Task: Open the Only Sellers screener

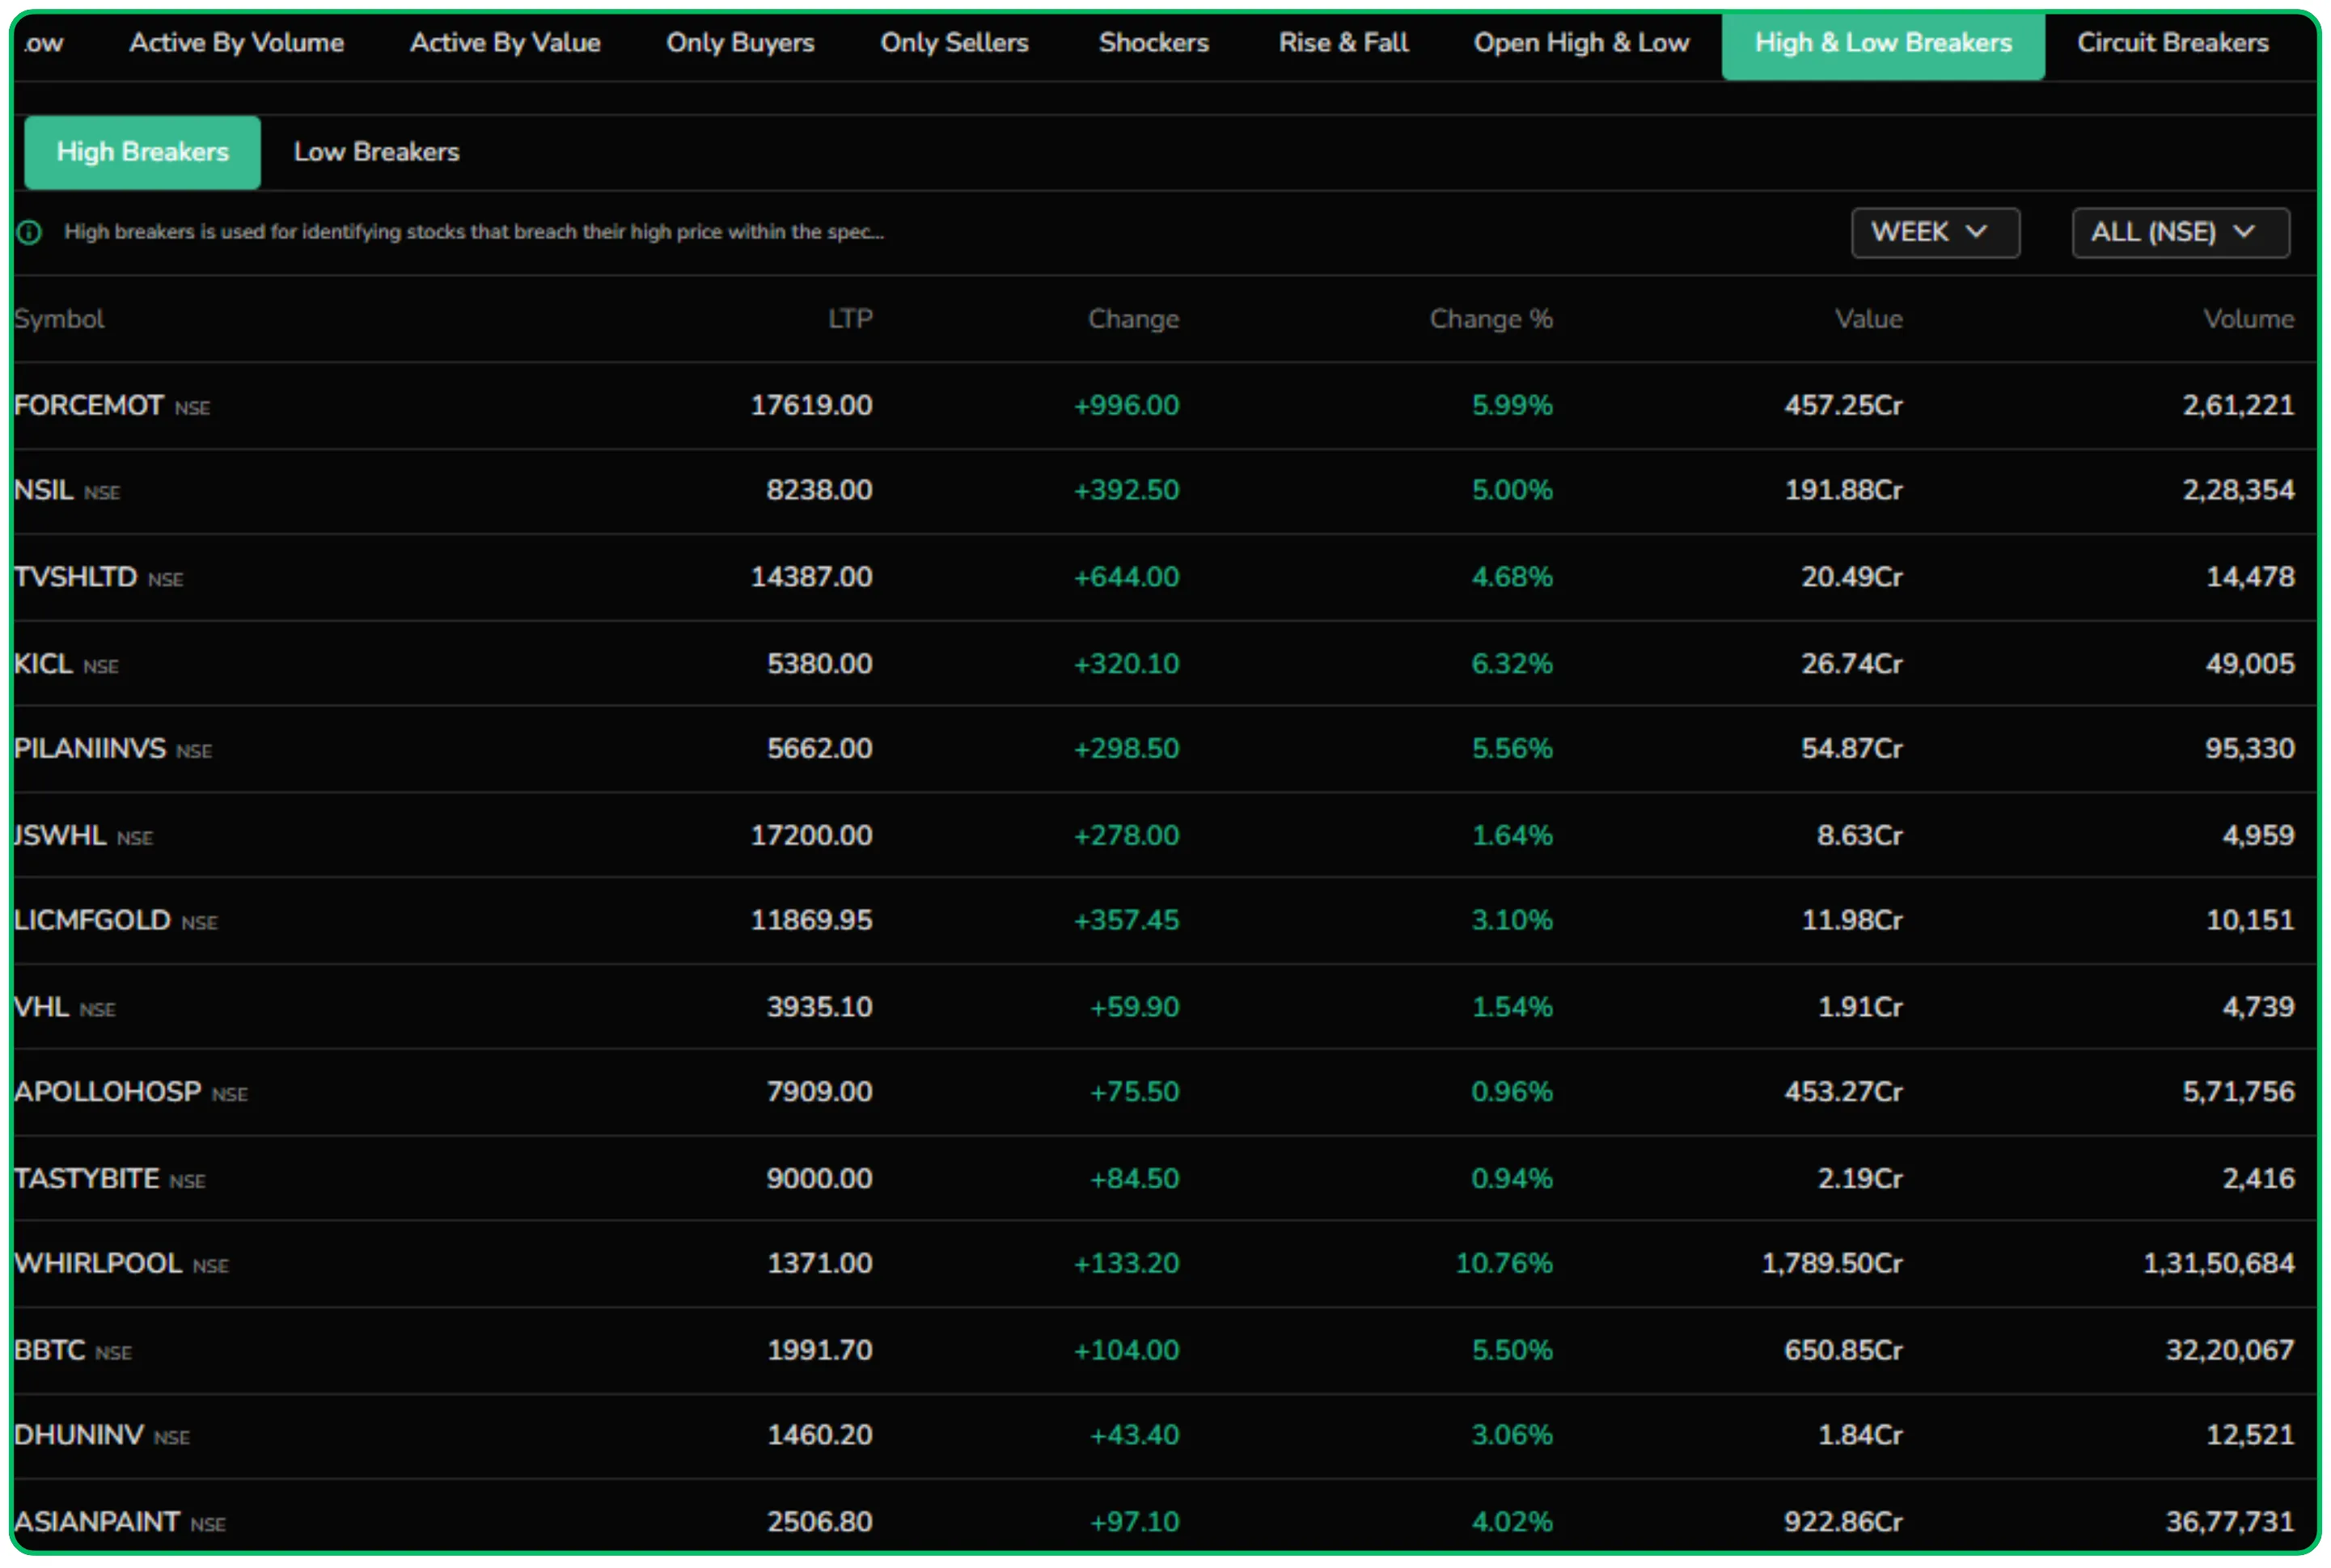Action: click(x=954, y=42)
